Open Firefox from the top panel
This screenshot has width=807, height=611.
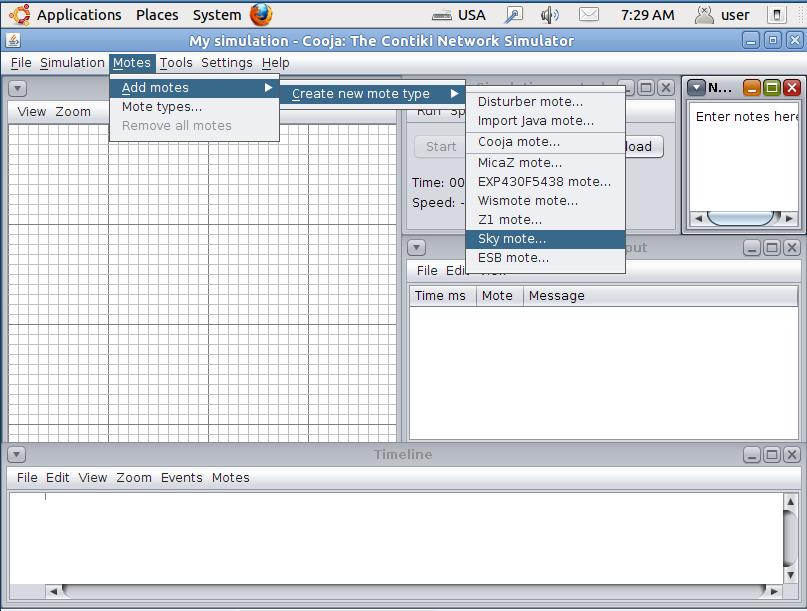pyautogui.click(x=261, y=14)
